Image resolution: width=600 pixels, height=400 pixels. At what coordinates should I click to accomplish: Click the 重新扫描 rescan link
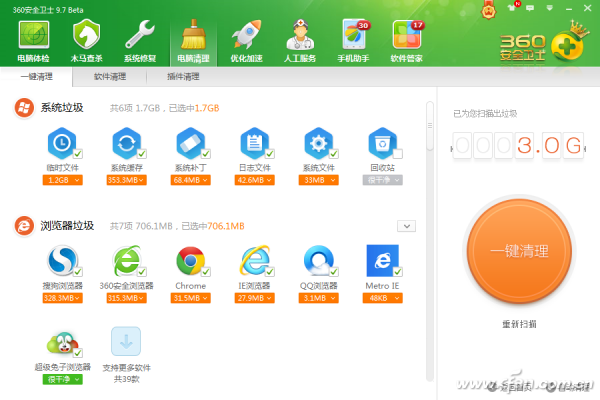[519, 324]
